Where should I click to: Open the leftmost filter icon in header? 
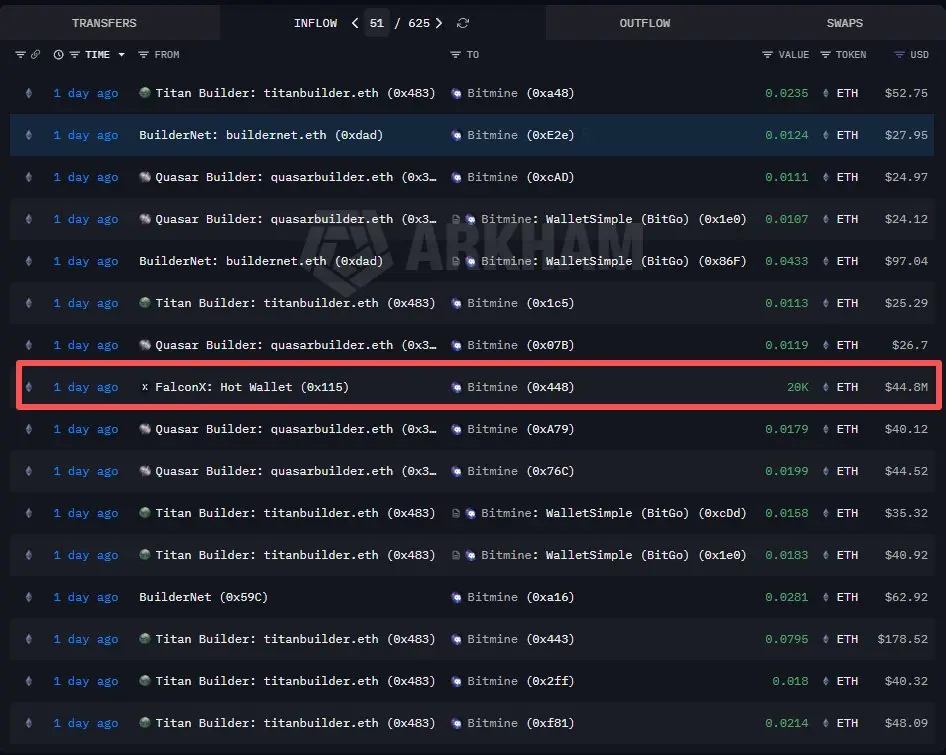coord(20,55)
